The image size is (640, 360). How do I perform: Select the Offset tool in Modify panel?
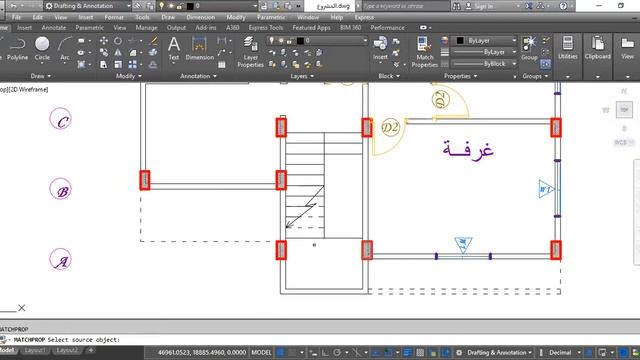(153, 64)
